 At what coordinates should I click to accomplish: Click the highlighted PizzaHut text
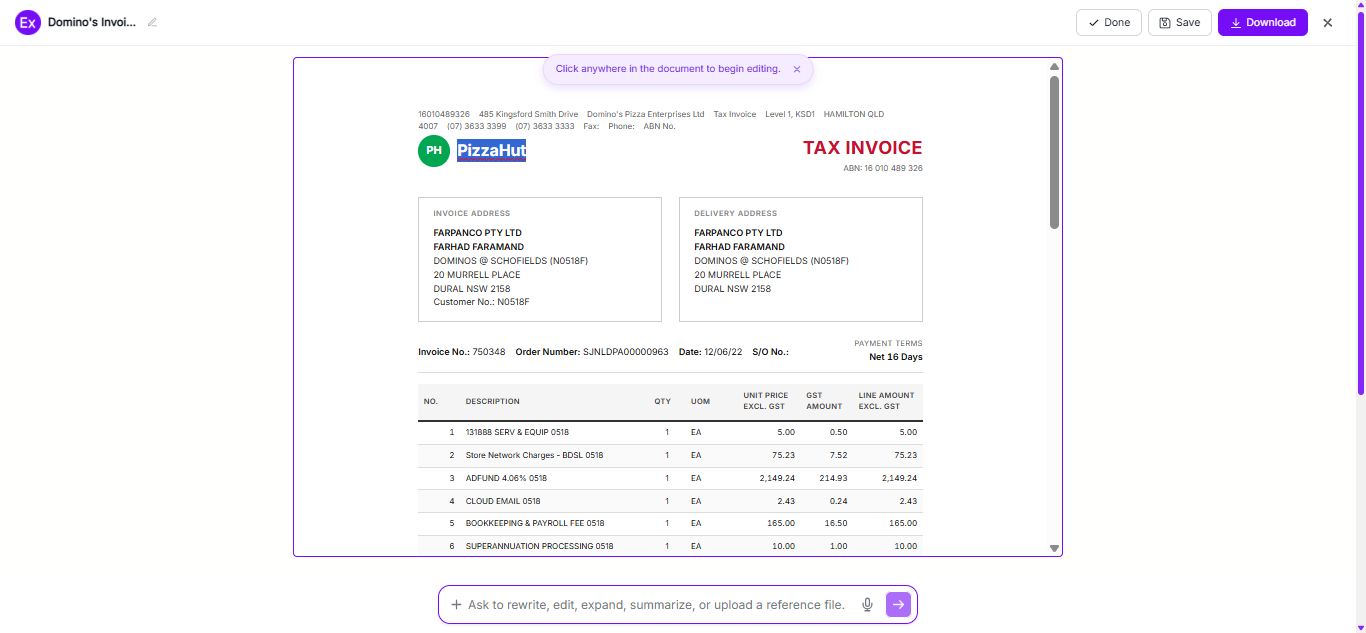(492, 151)
